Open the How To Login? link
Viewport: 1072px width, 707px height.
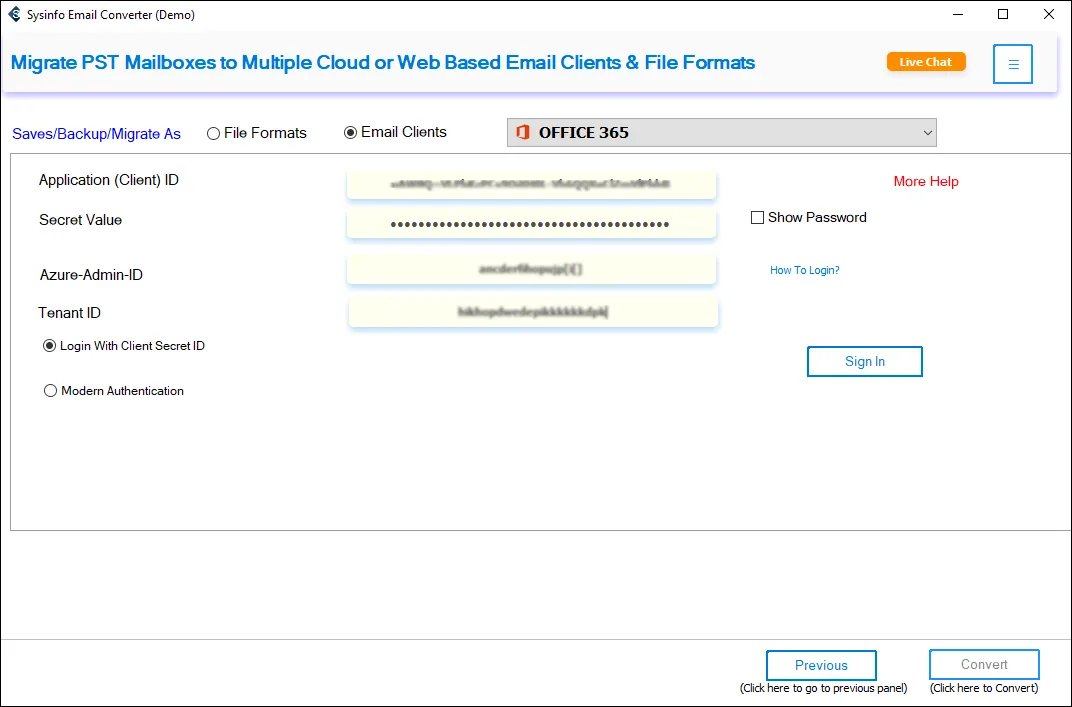(x=804, y=270)
